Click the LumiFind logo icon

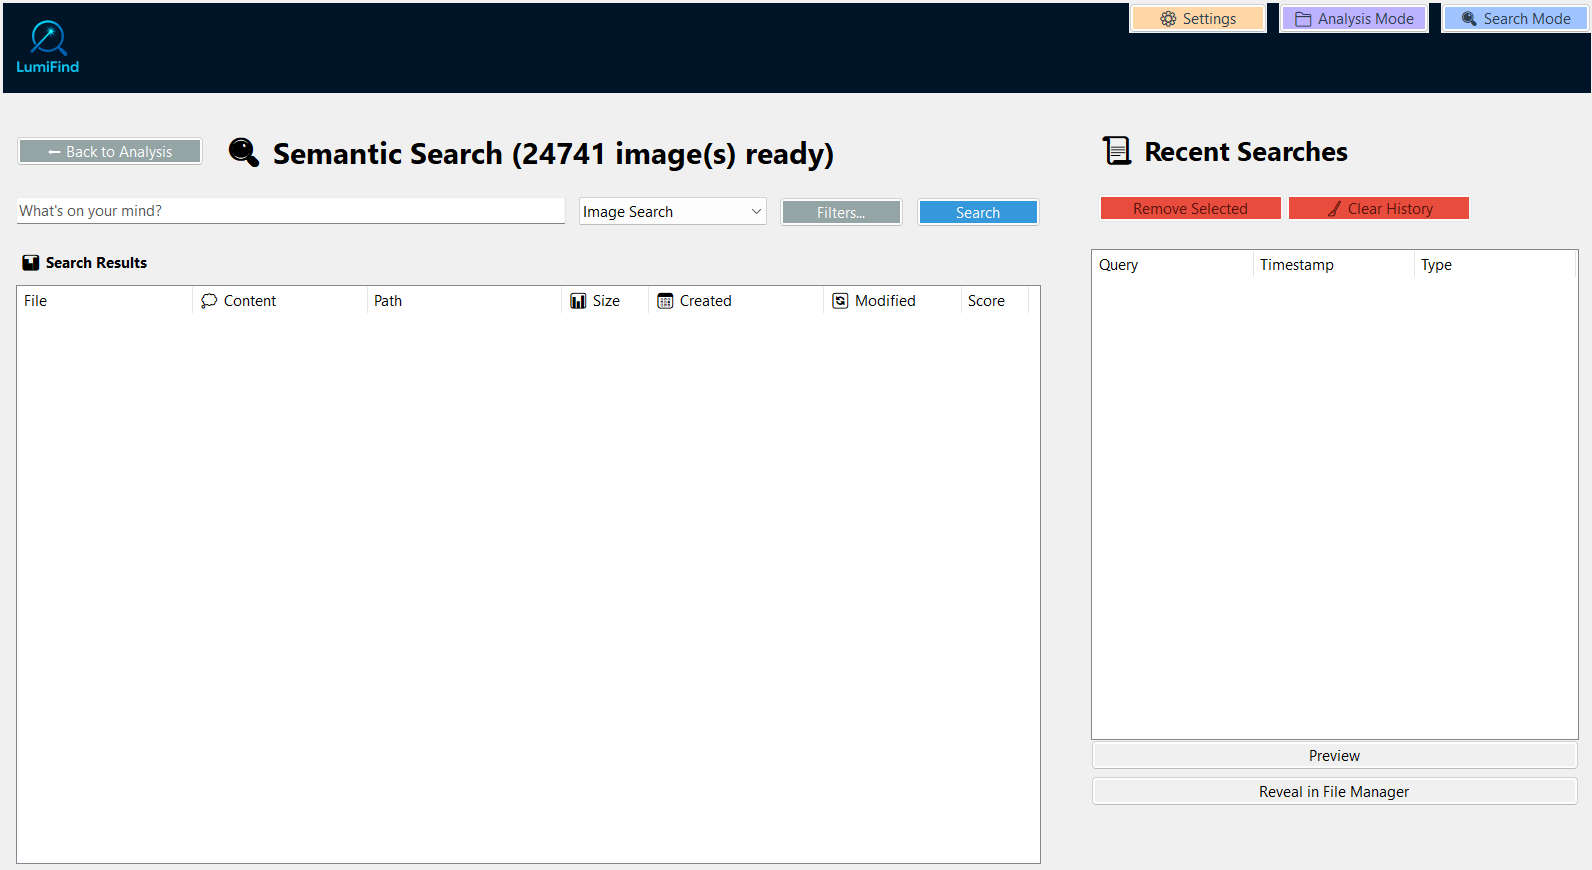(x=48, y=47)
